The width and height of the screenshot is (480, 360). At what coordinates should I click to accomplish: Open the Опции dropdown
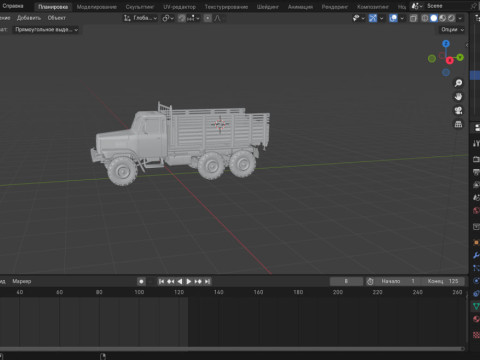point(452,30)
